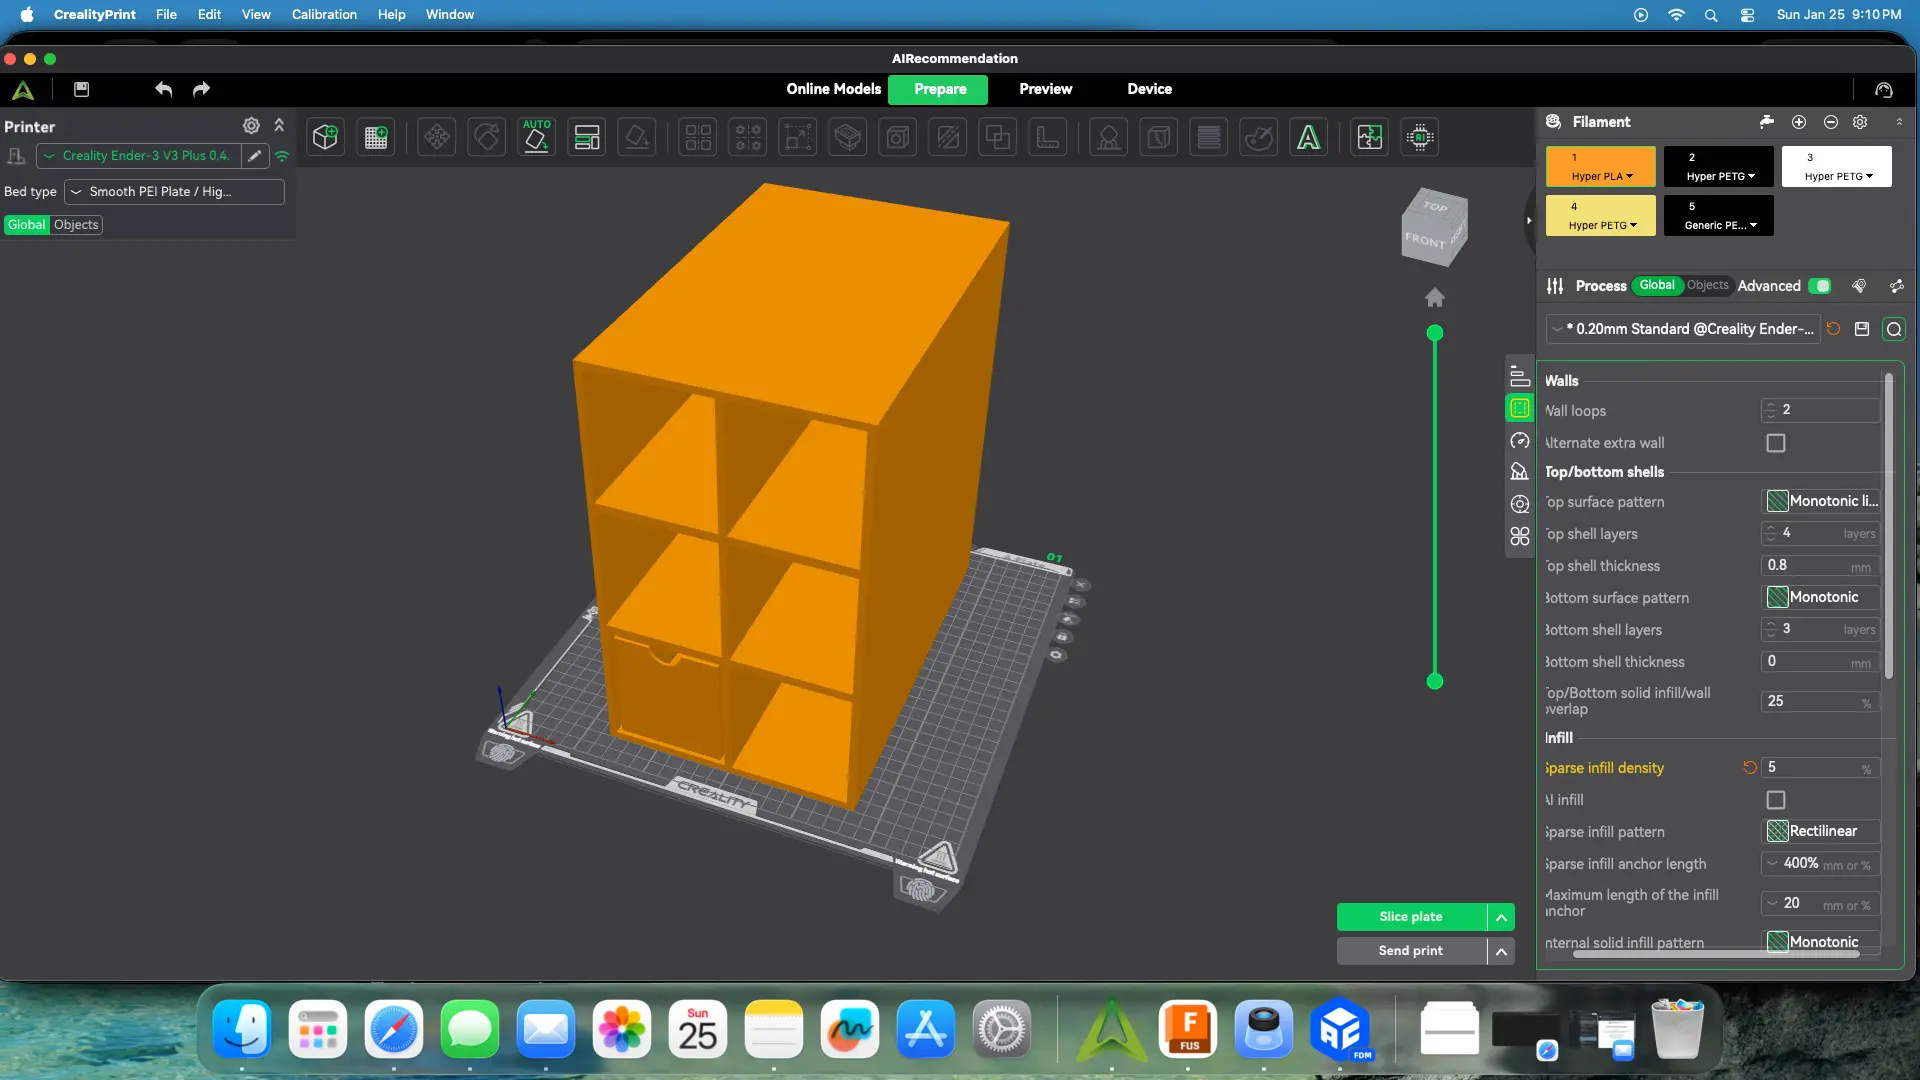Collapse the Filament panel
Screen dimensions: 1920x1080
tap(1899, 122)
